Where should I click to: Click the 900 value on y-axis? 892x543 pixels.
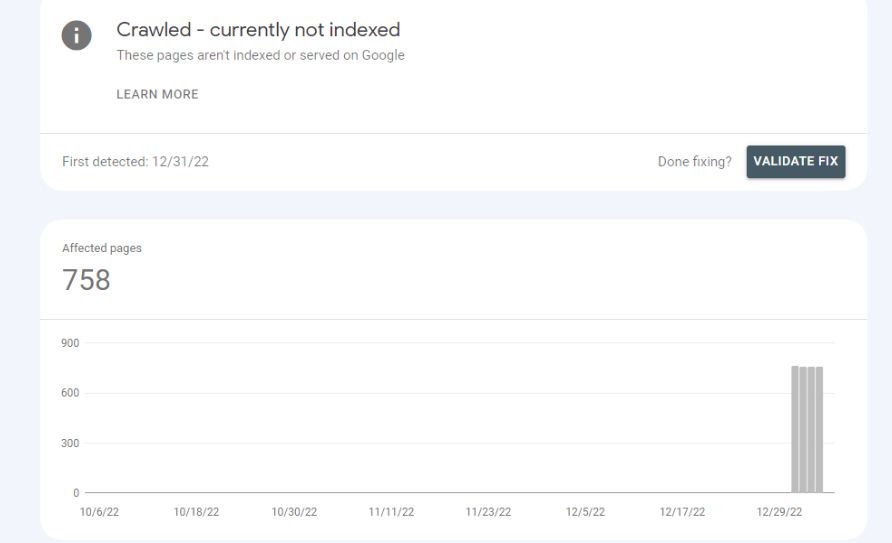point(70,343)
